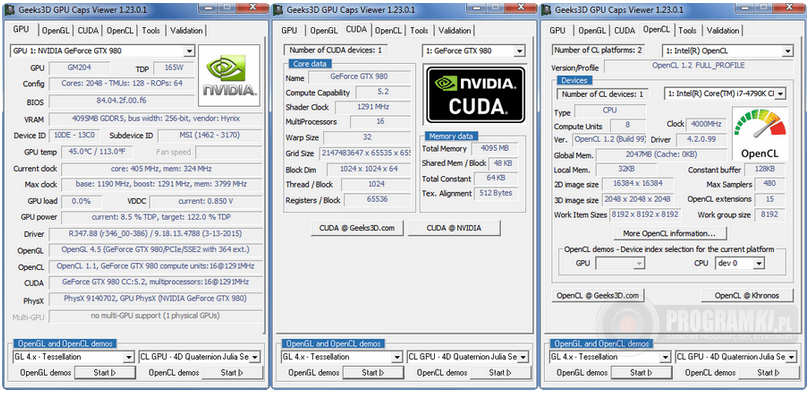Open GL 4.x - Tessellation dropdown in right window

(x=610, y=357)
